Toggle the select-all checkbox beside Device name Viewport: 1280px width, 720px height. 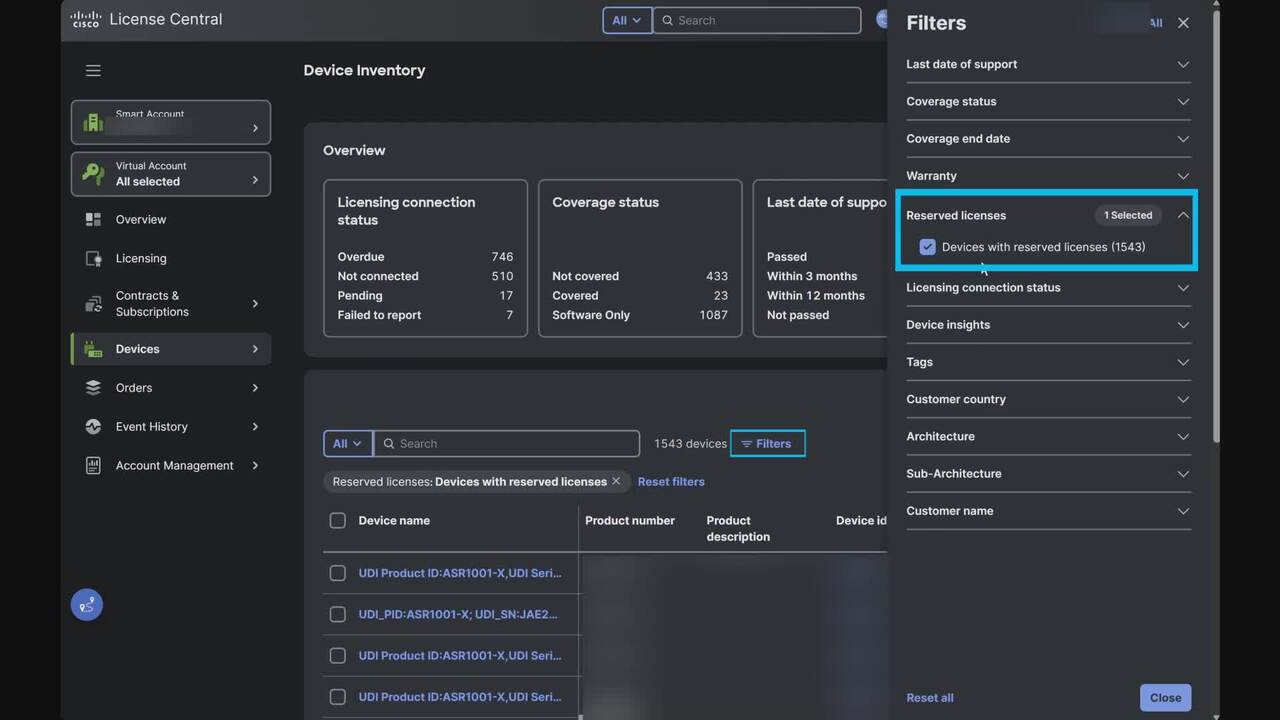pyautogui.click(x=338, y=521)
